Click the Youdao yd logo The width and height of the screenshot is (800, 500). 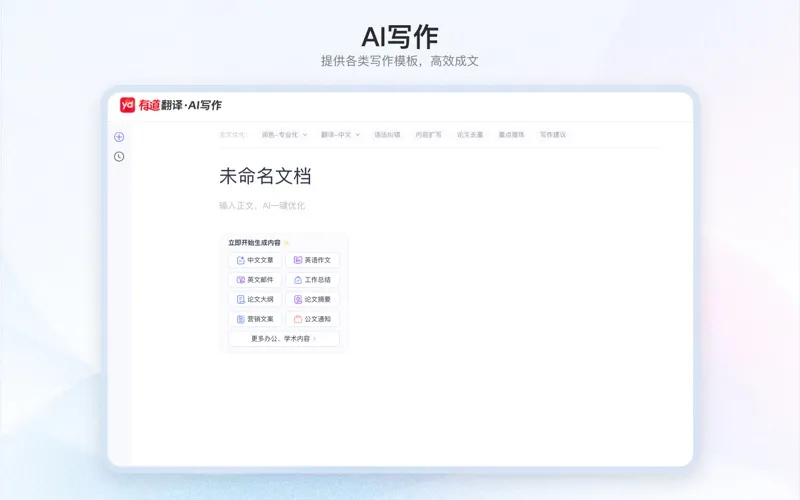(x=128, y=105)
